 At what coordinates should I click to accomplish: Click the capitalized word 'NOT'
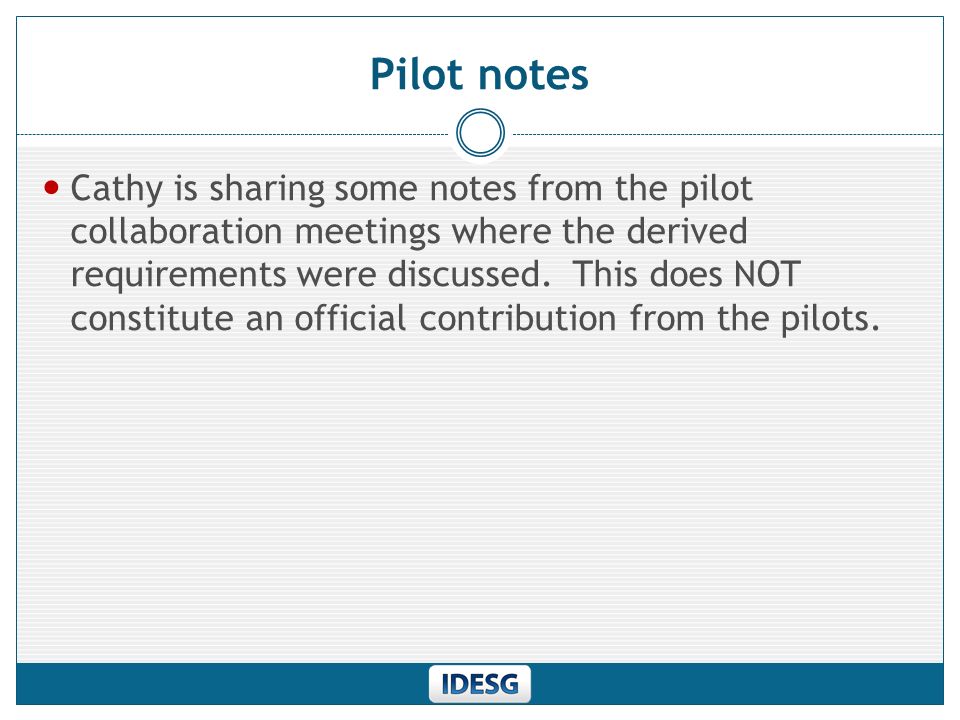point(767,274)
